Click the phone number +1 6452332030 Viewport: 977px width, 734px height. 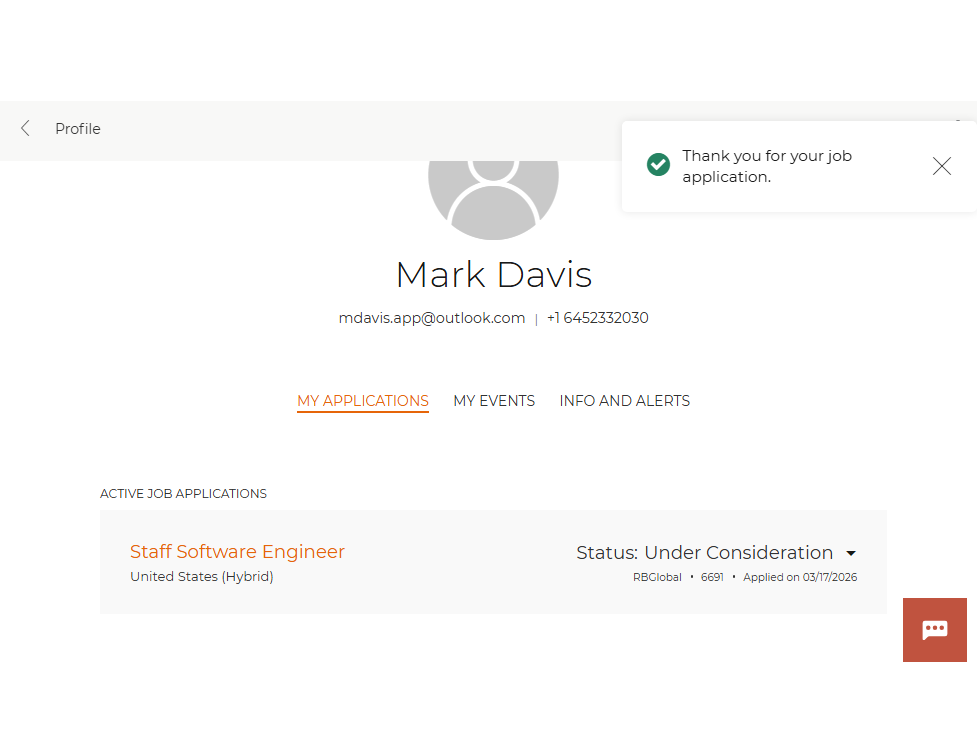coord(597,318)
